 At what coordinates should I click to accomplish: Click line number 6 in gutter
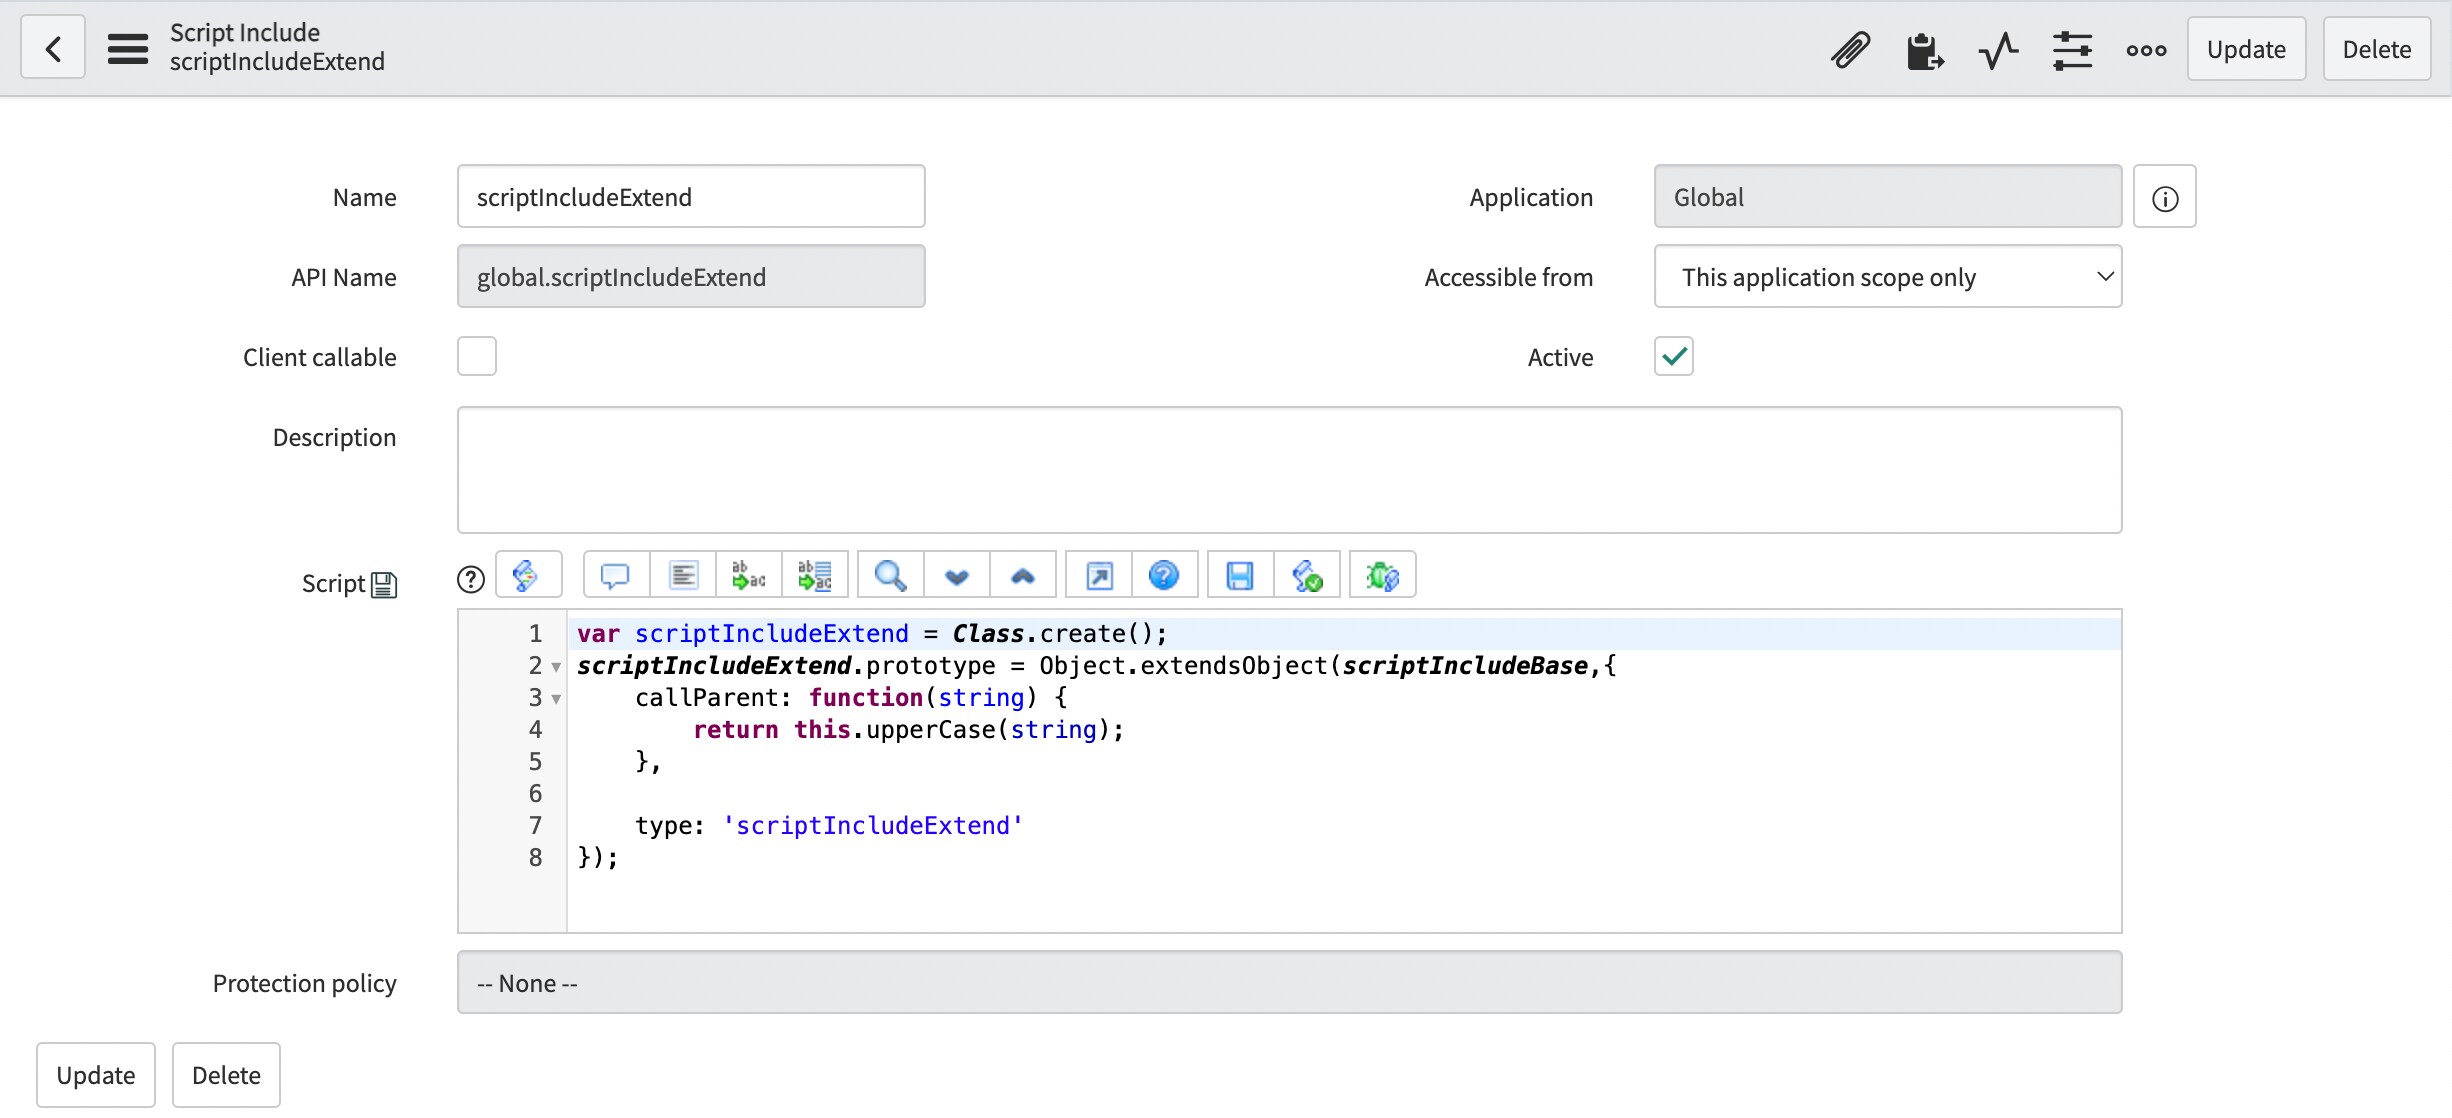[536, 793]
